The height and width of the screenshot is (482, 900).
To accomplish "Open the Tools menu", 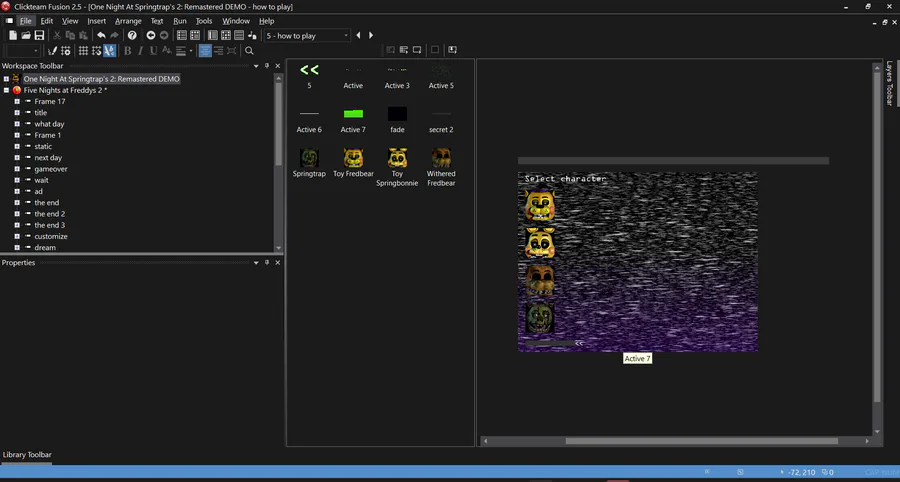I will click(204, 21).
